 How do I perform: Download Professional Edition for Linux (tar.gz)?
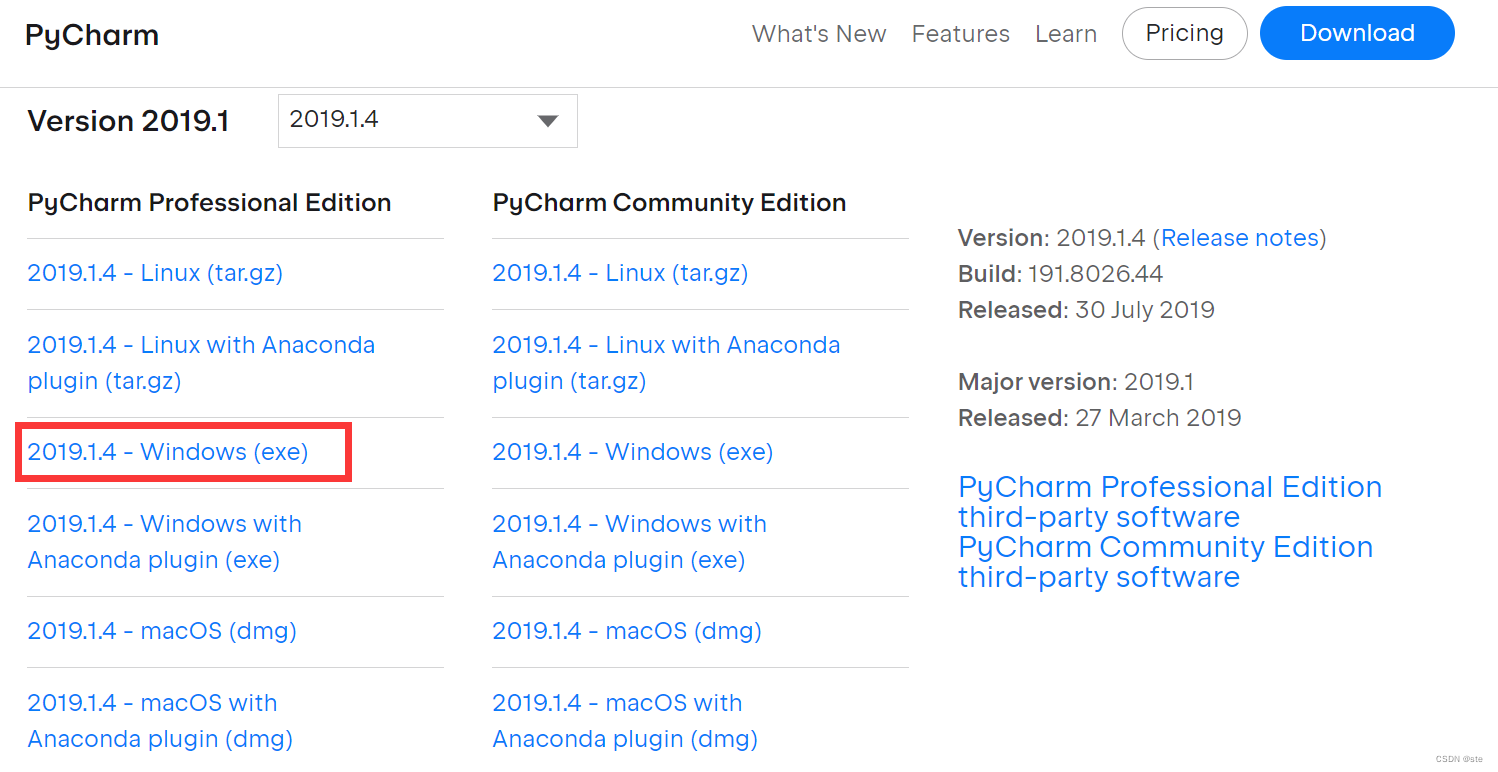coord(155,272)
